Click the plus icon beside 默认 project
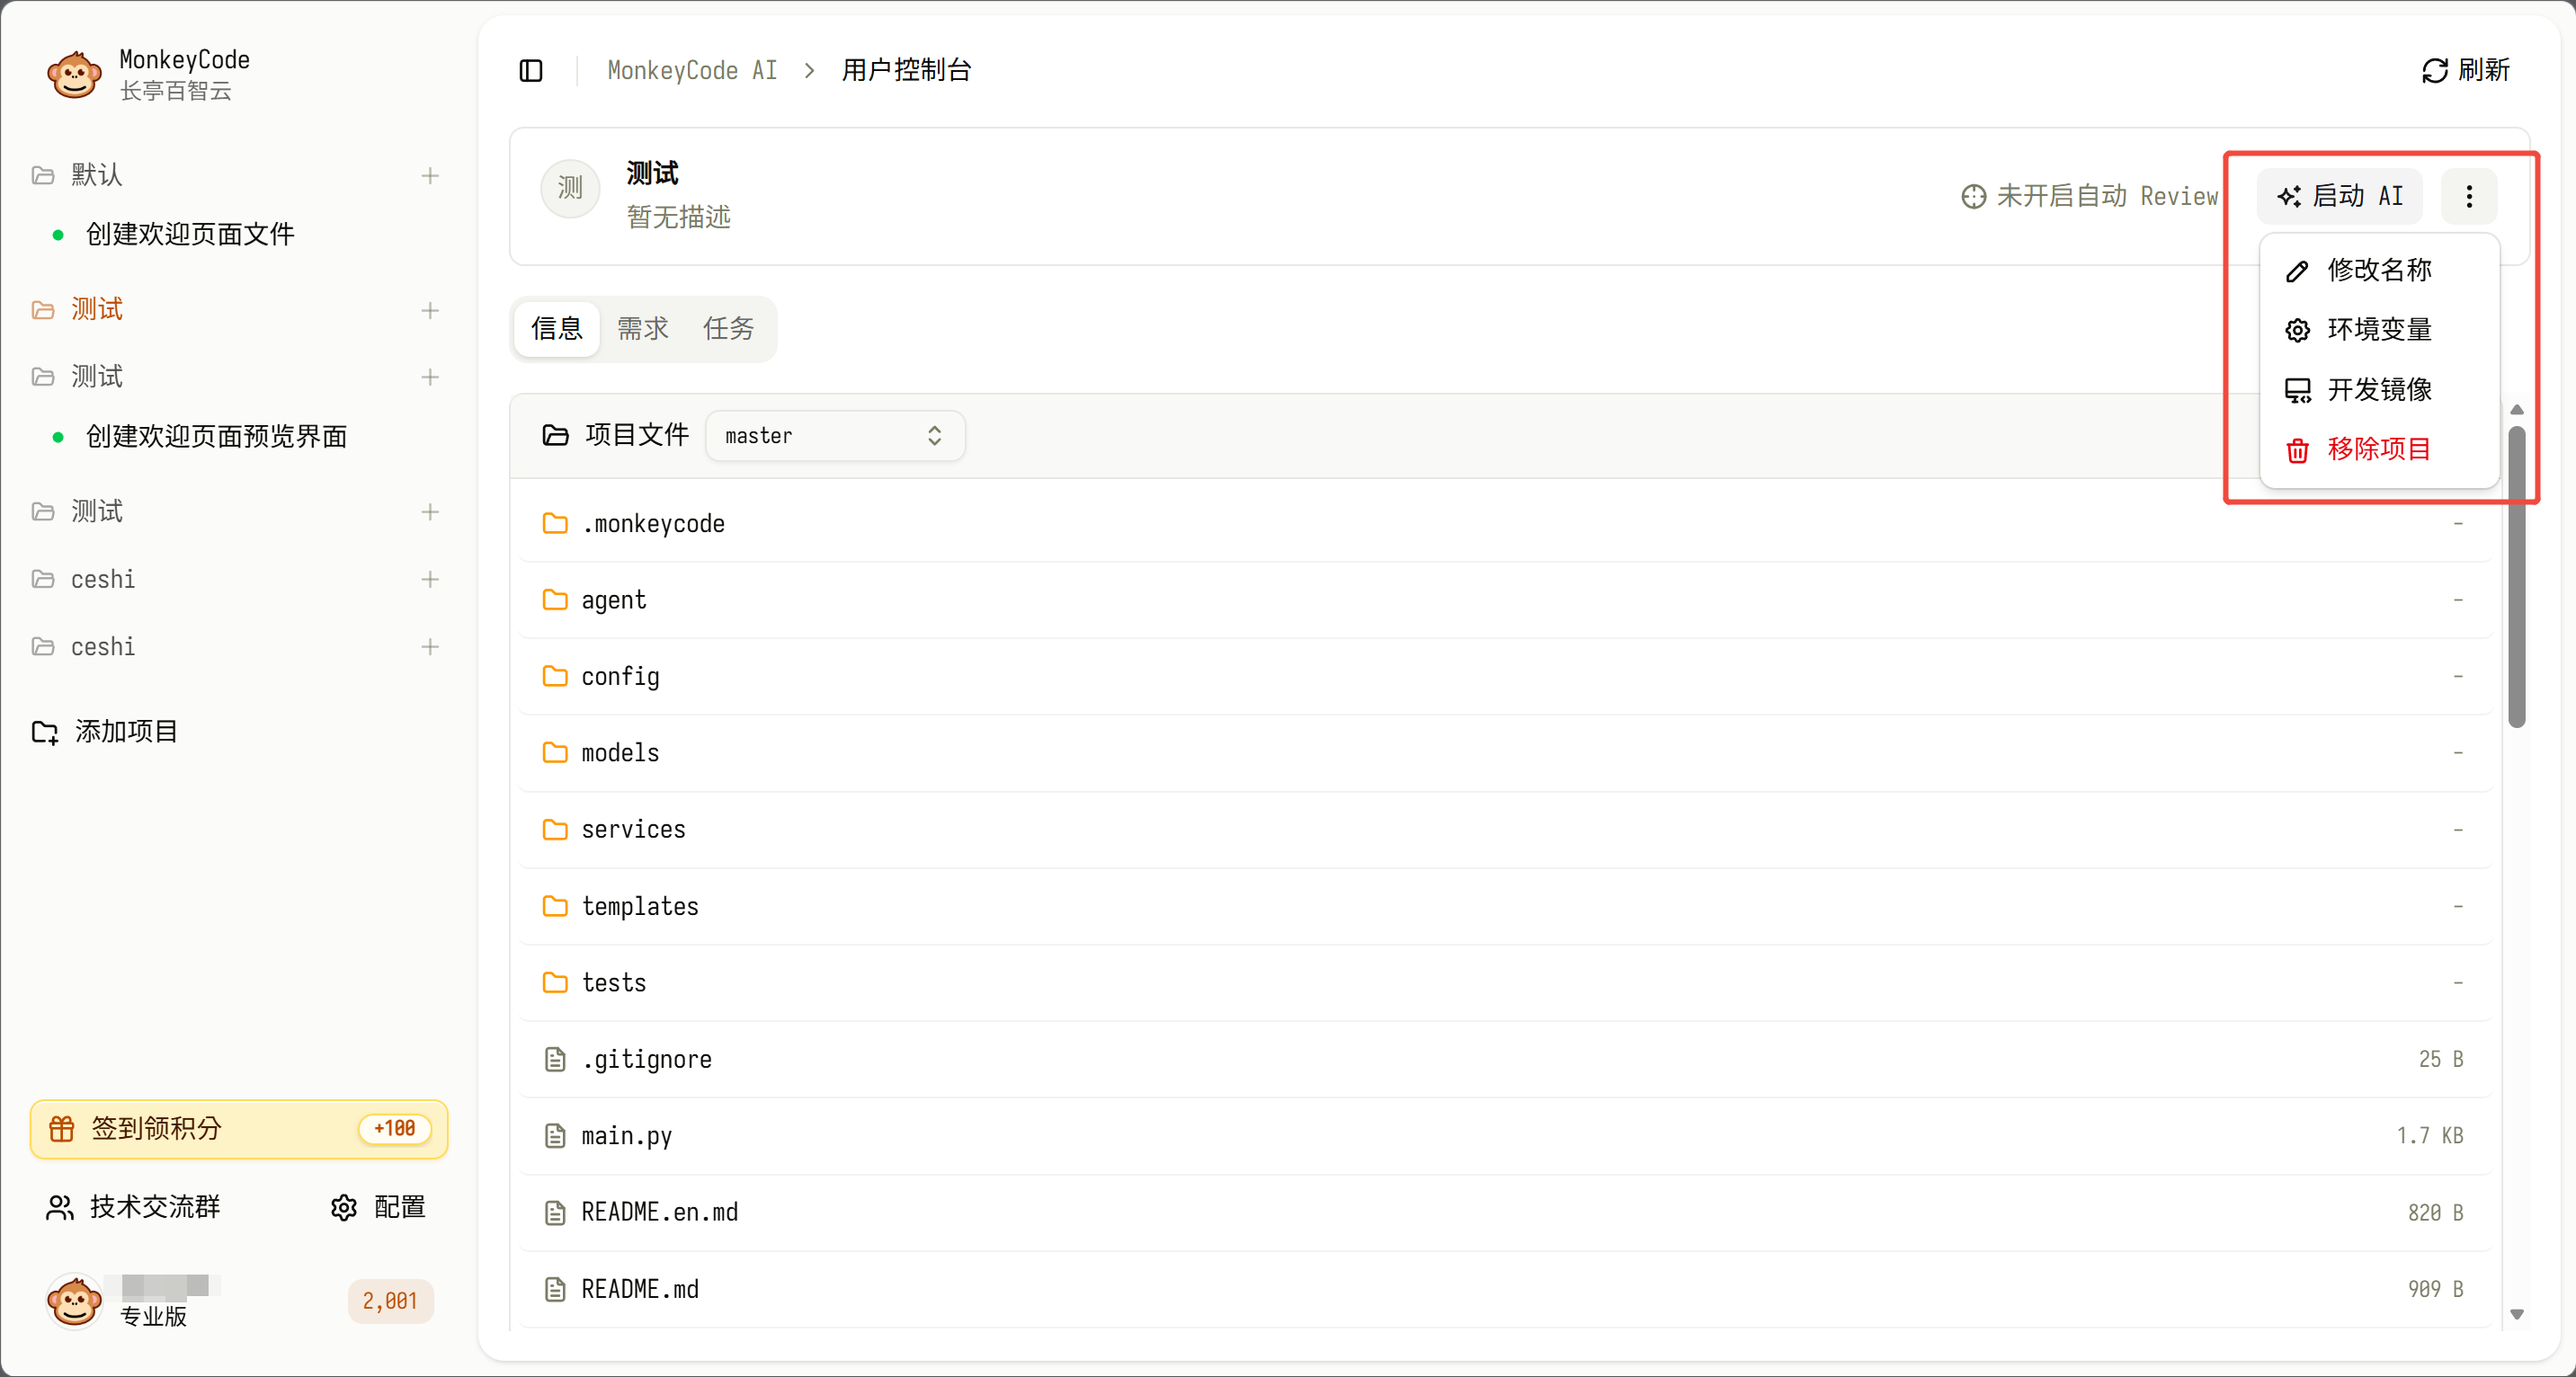The width and height of the screenshot is (2576, 1377). click(x=430, y=176)
